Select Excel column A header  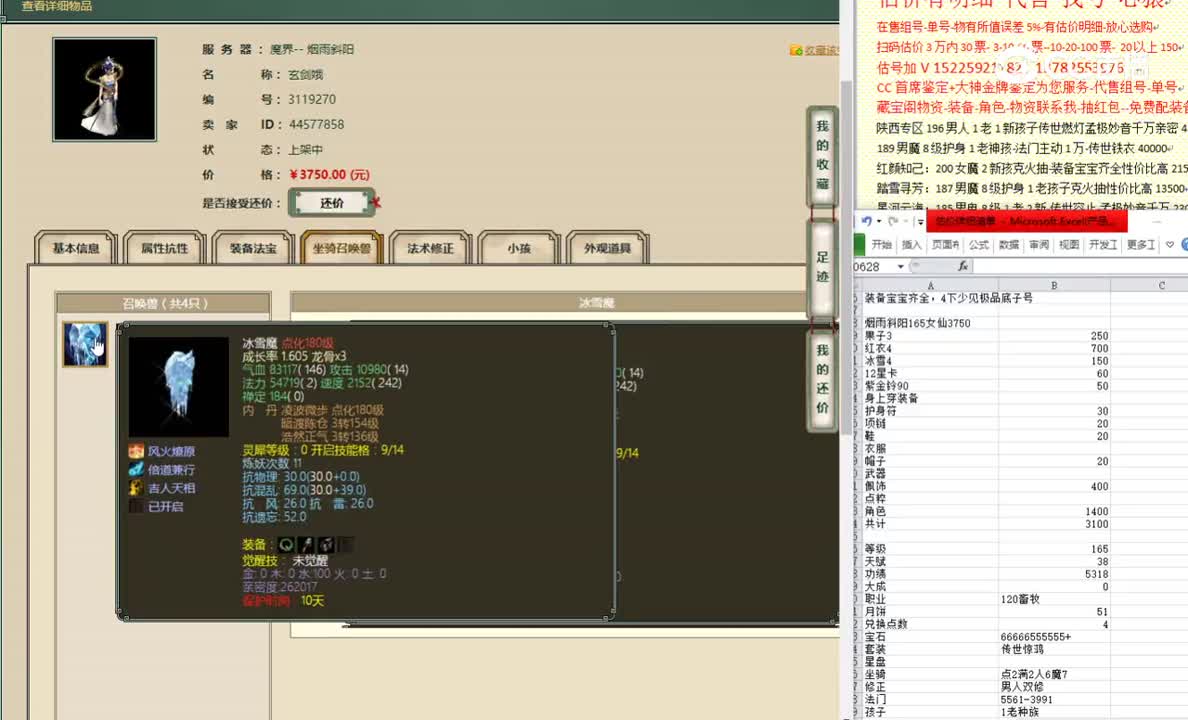[x=930, y=286]
